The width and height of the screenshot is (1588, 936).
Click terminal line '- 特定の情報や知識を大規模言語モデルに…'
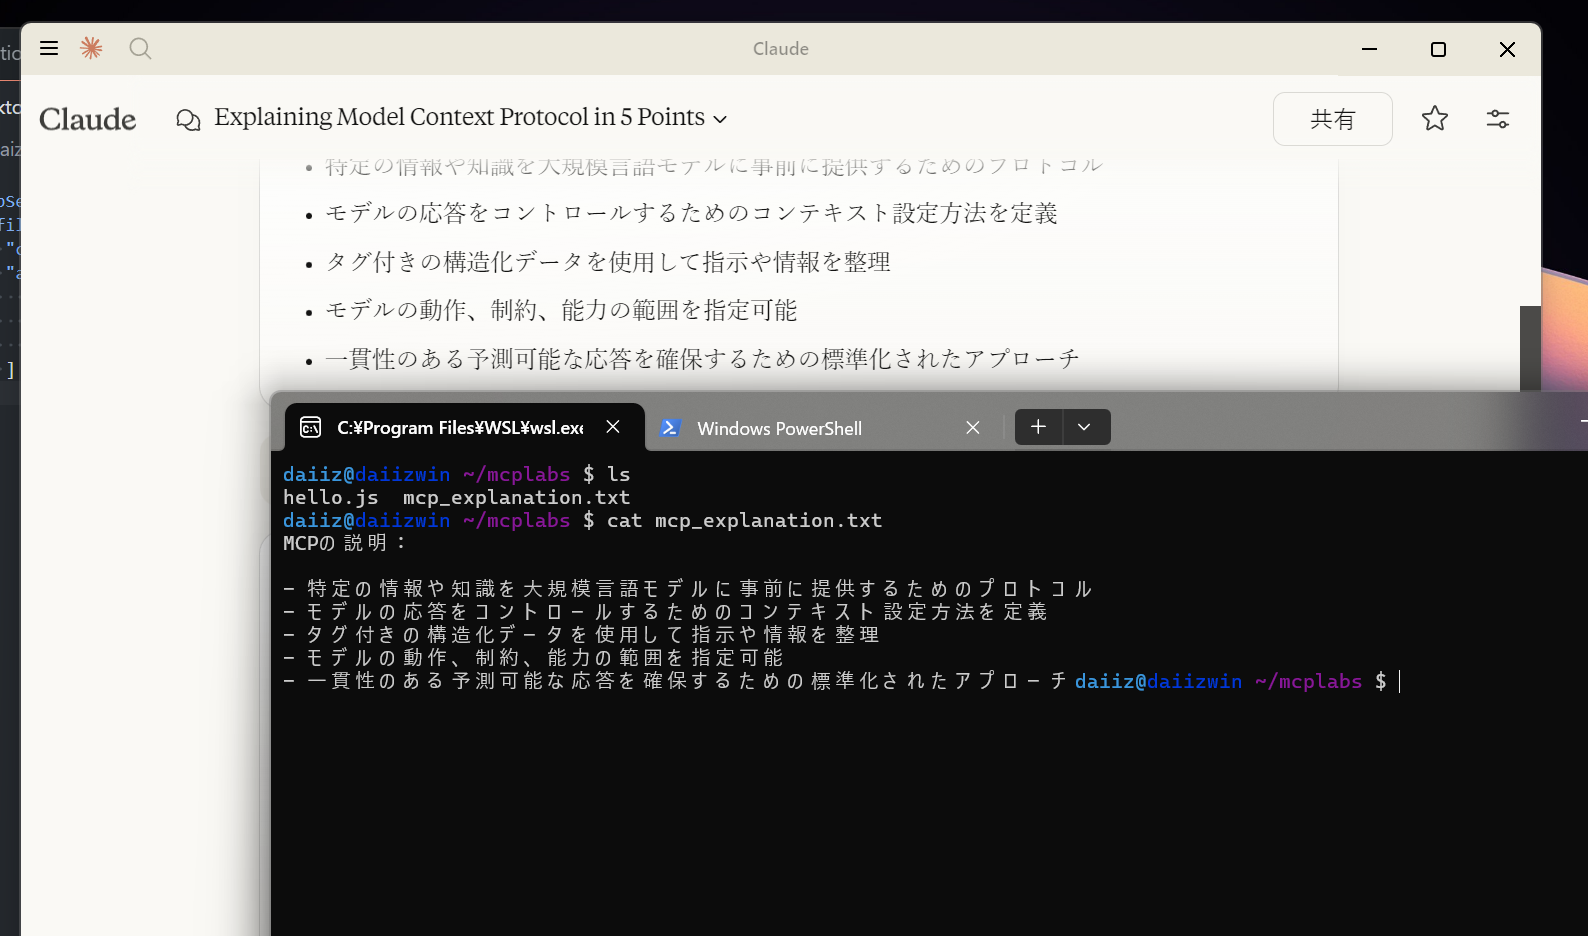(688, 589)
